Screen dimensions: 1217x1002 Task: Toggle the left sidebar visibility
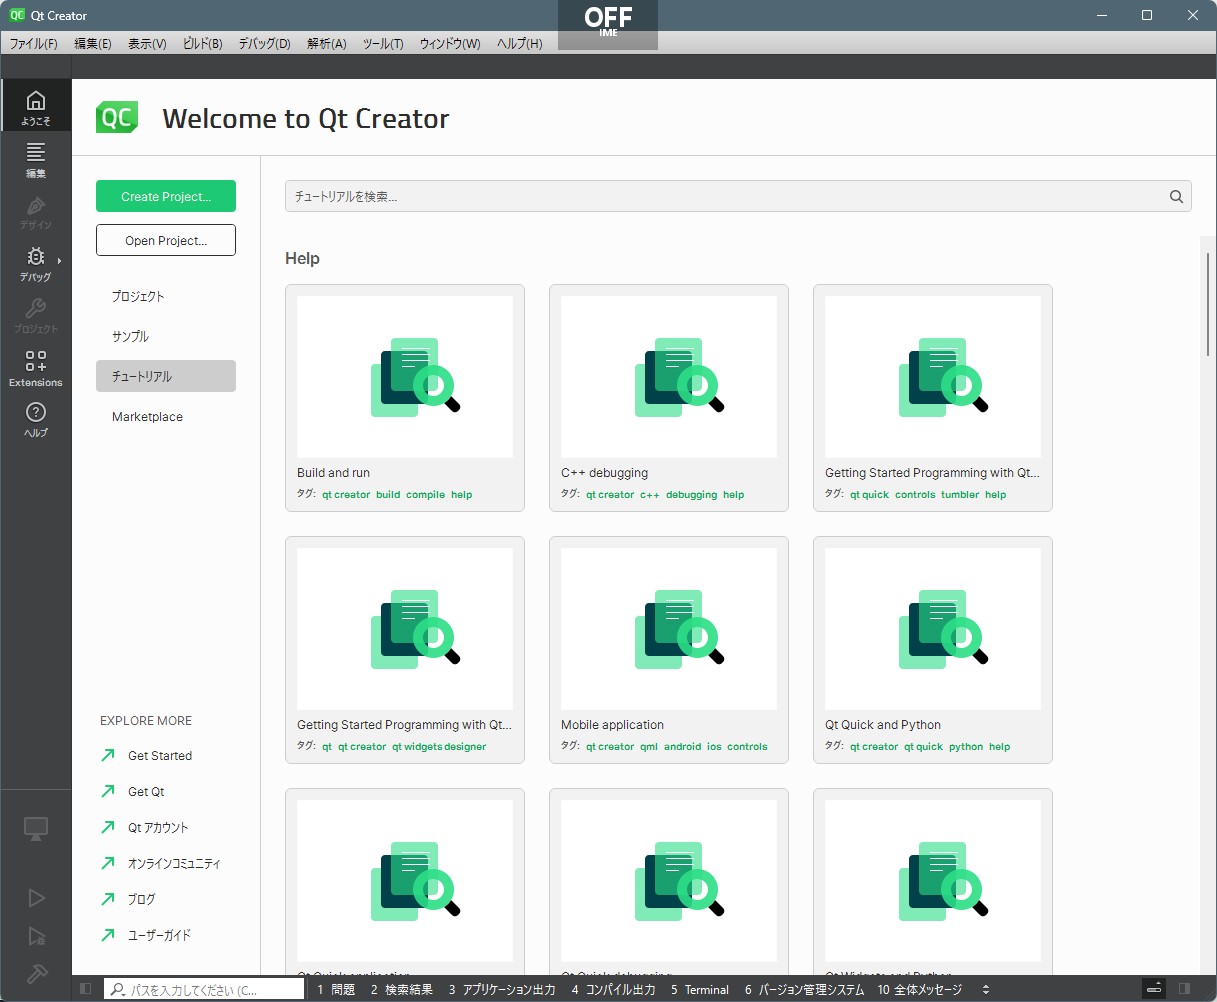coord(86,989)
